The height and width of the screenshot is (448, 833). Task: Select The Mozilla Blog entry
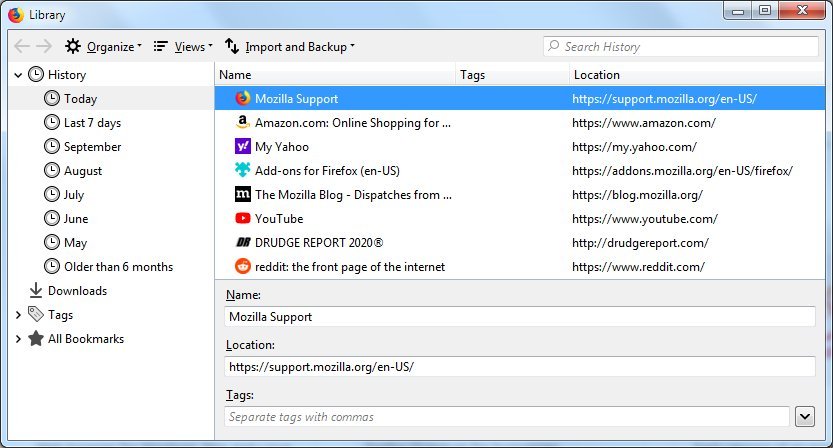(520, 195)
